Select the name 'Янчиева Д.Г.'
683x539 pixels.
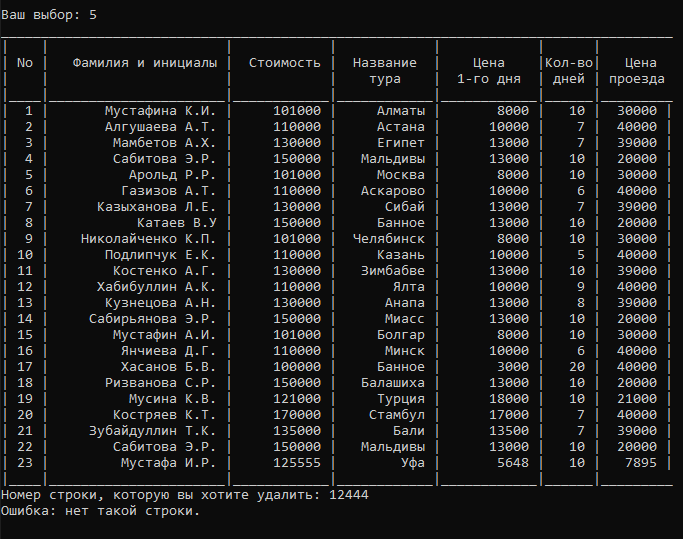[168, 351]
